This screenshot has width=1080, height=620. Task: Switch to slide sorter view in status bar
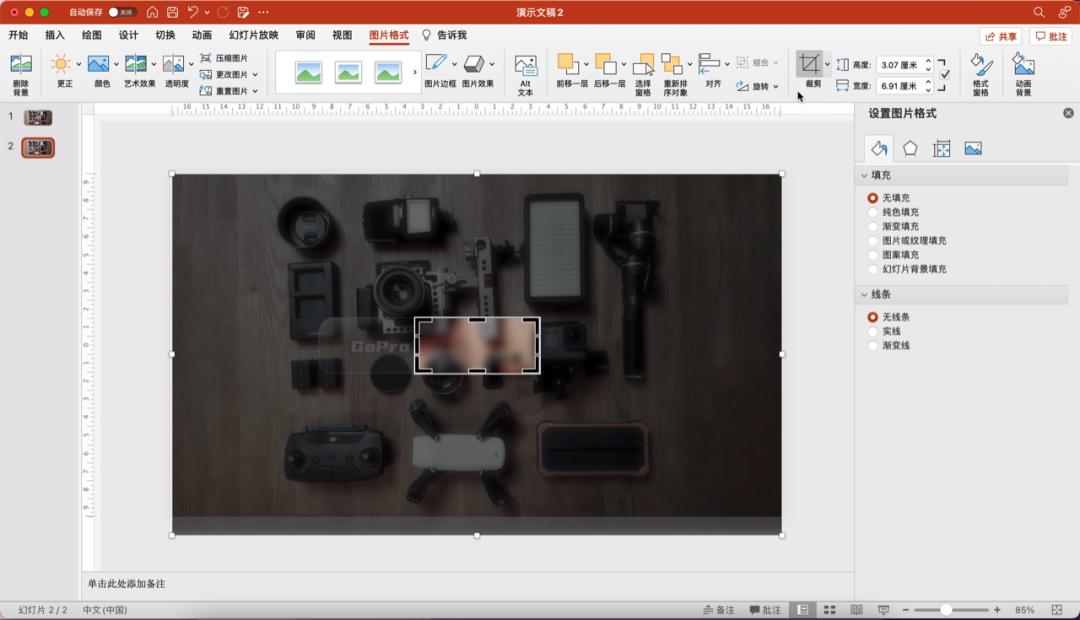coord(829,610)
